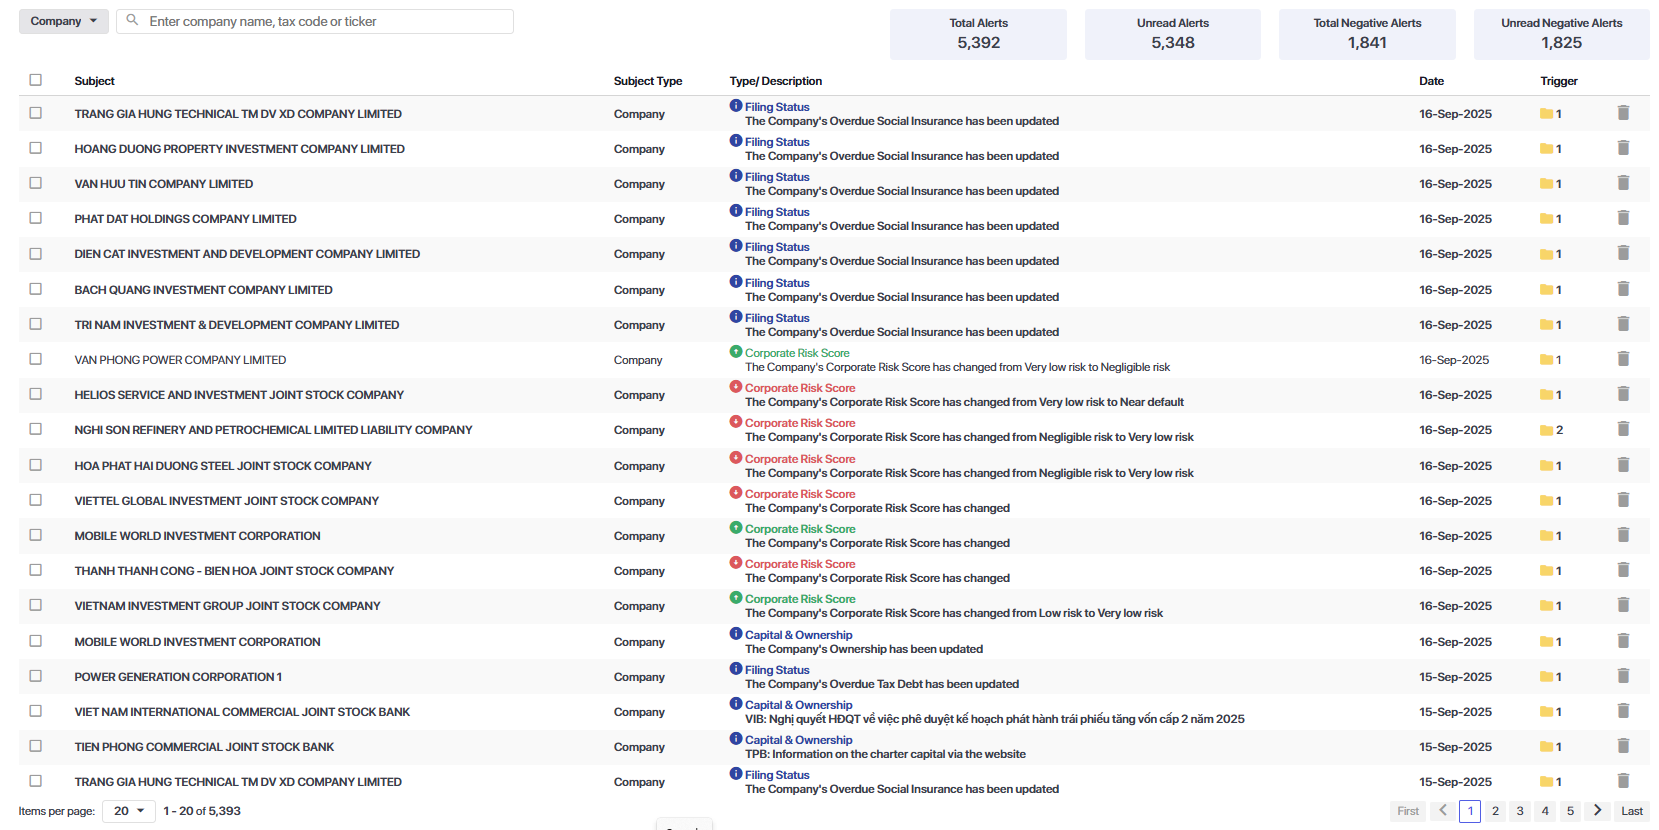
Task: Click info icon for POWER GENERATION CORPORATION 1
Action: pos(736,669)
